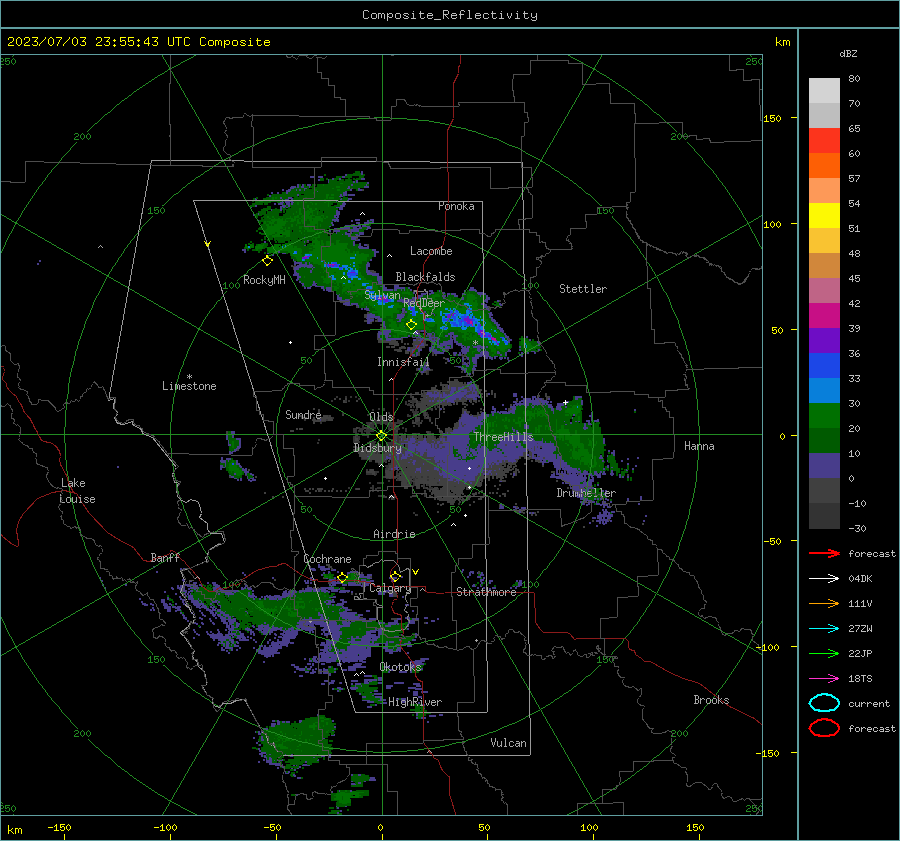Click the Lacombe city label
The image size is (900, 841).
[431, 251]
